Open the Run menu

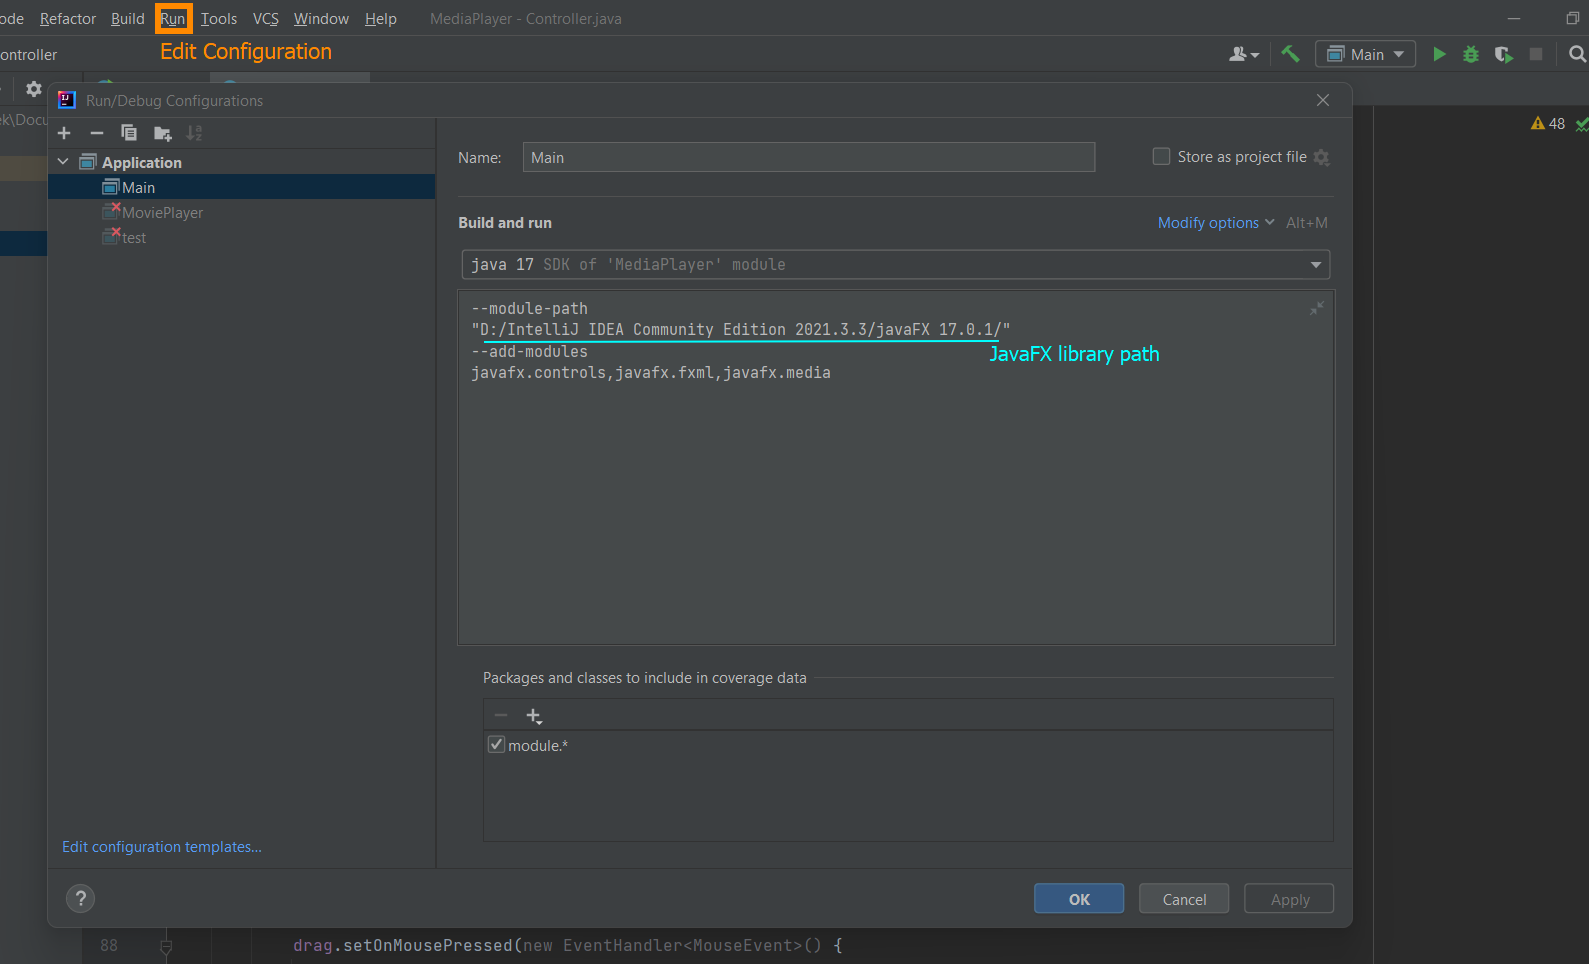click(173, 19)
